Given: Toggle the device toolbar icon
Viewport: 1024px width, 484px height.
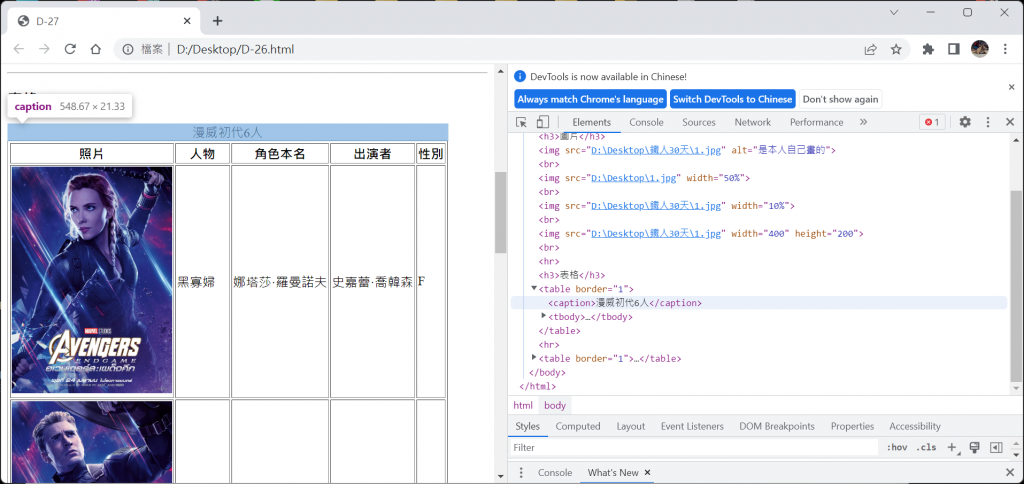Looking at the screenshot, I should click(x=543, y=122).
